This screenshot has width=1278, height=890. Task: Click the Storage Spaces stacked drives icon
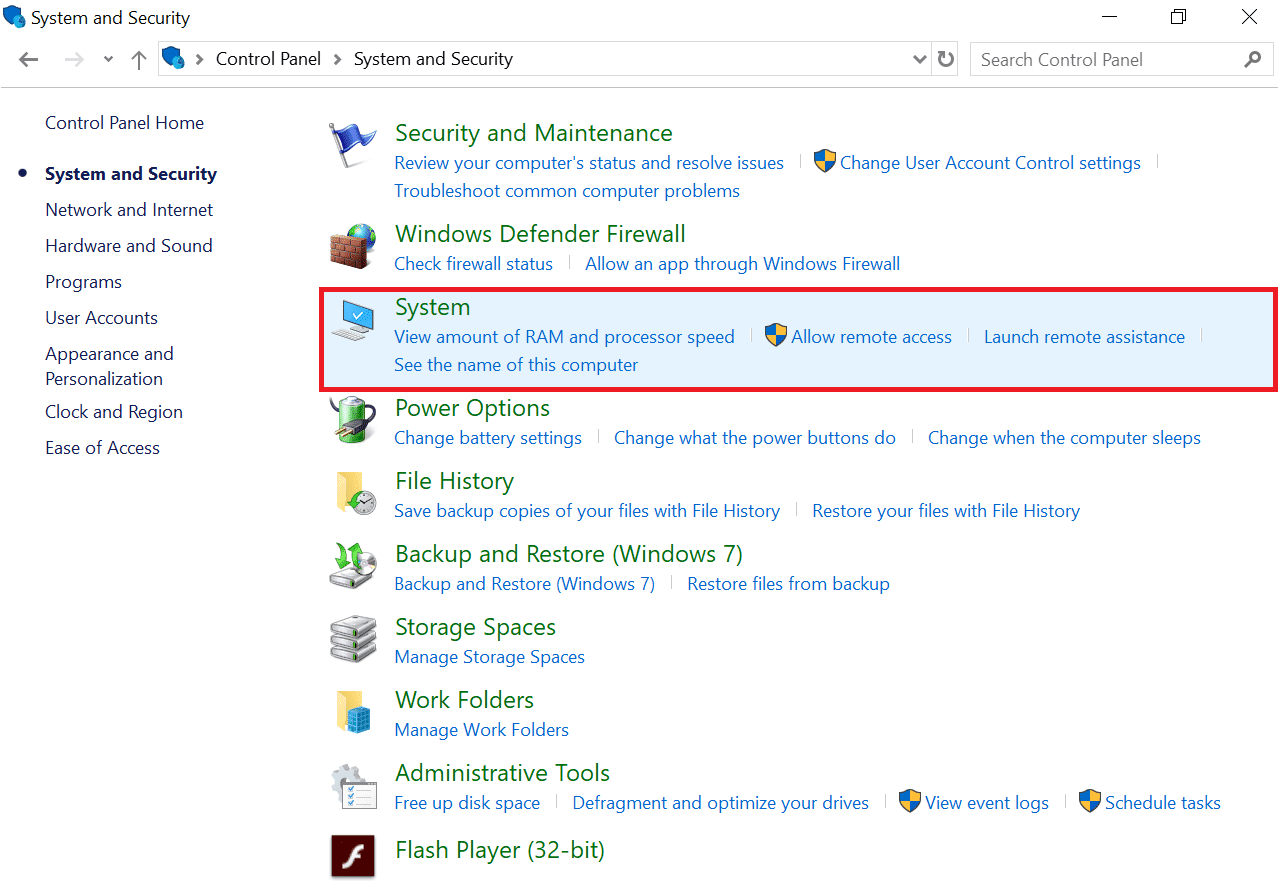[x=352, y=640]
